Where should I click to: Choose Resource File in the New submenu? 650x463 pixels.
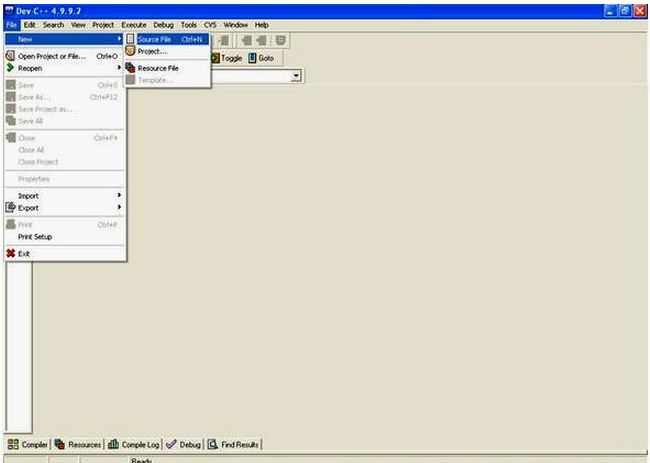point(168,68)
